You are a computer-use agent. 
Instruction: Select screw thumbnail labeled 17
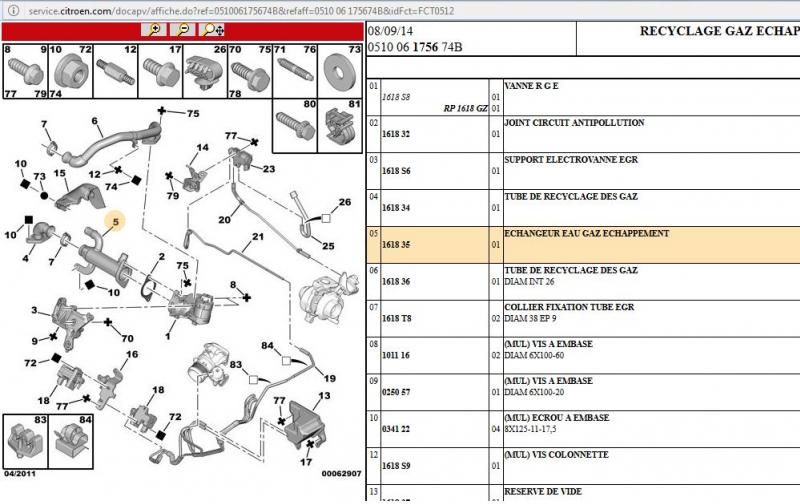point(160,71)
